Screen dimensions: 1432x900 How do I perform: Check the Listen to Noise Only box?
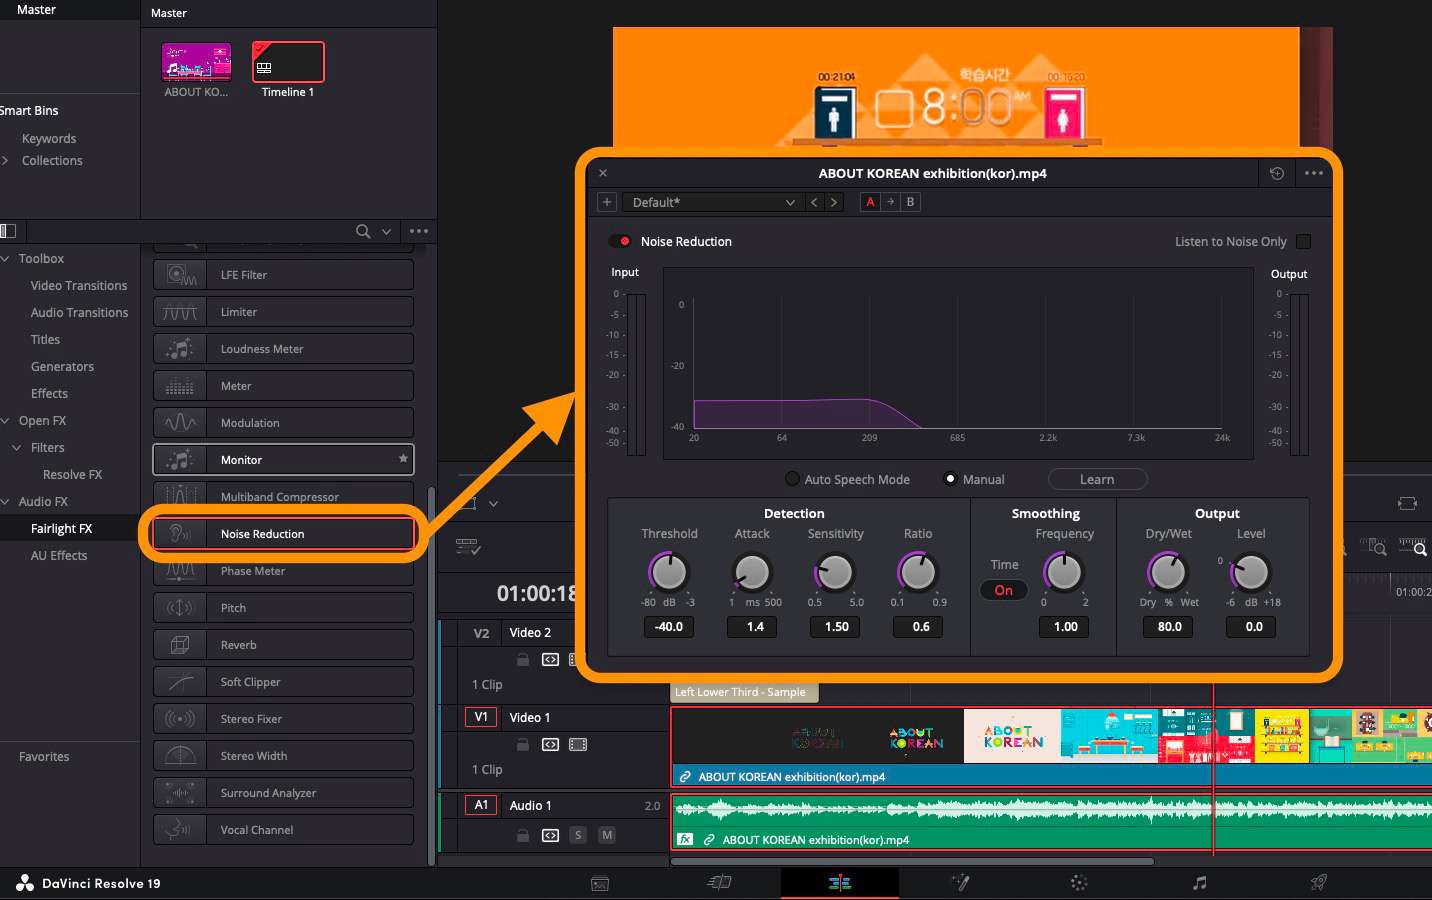(1303, 241)
